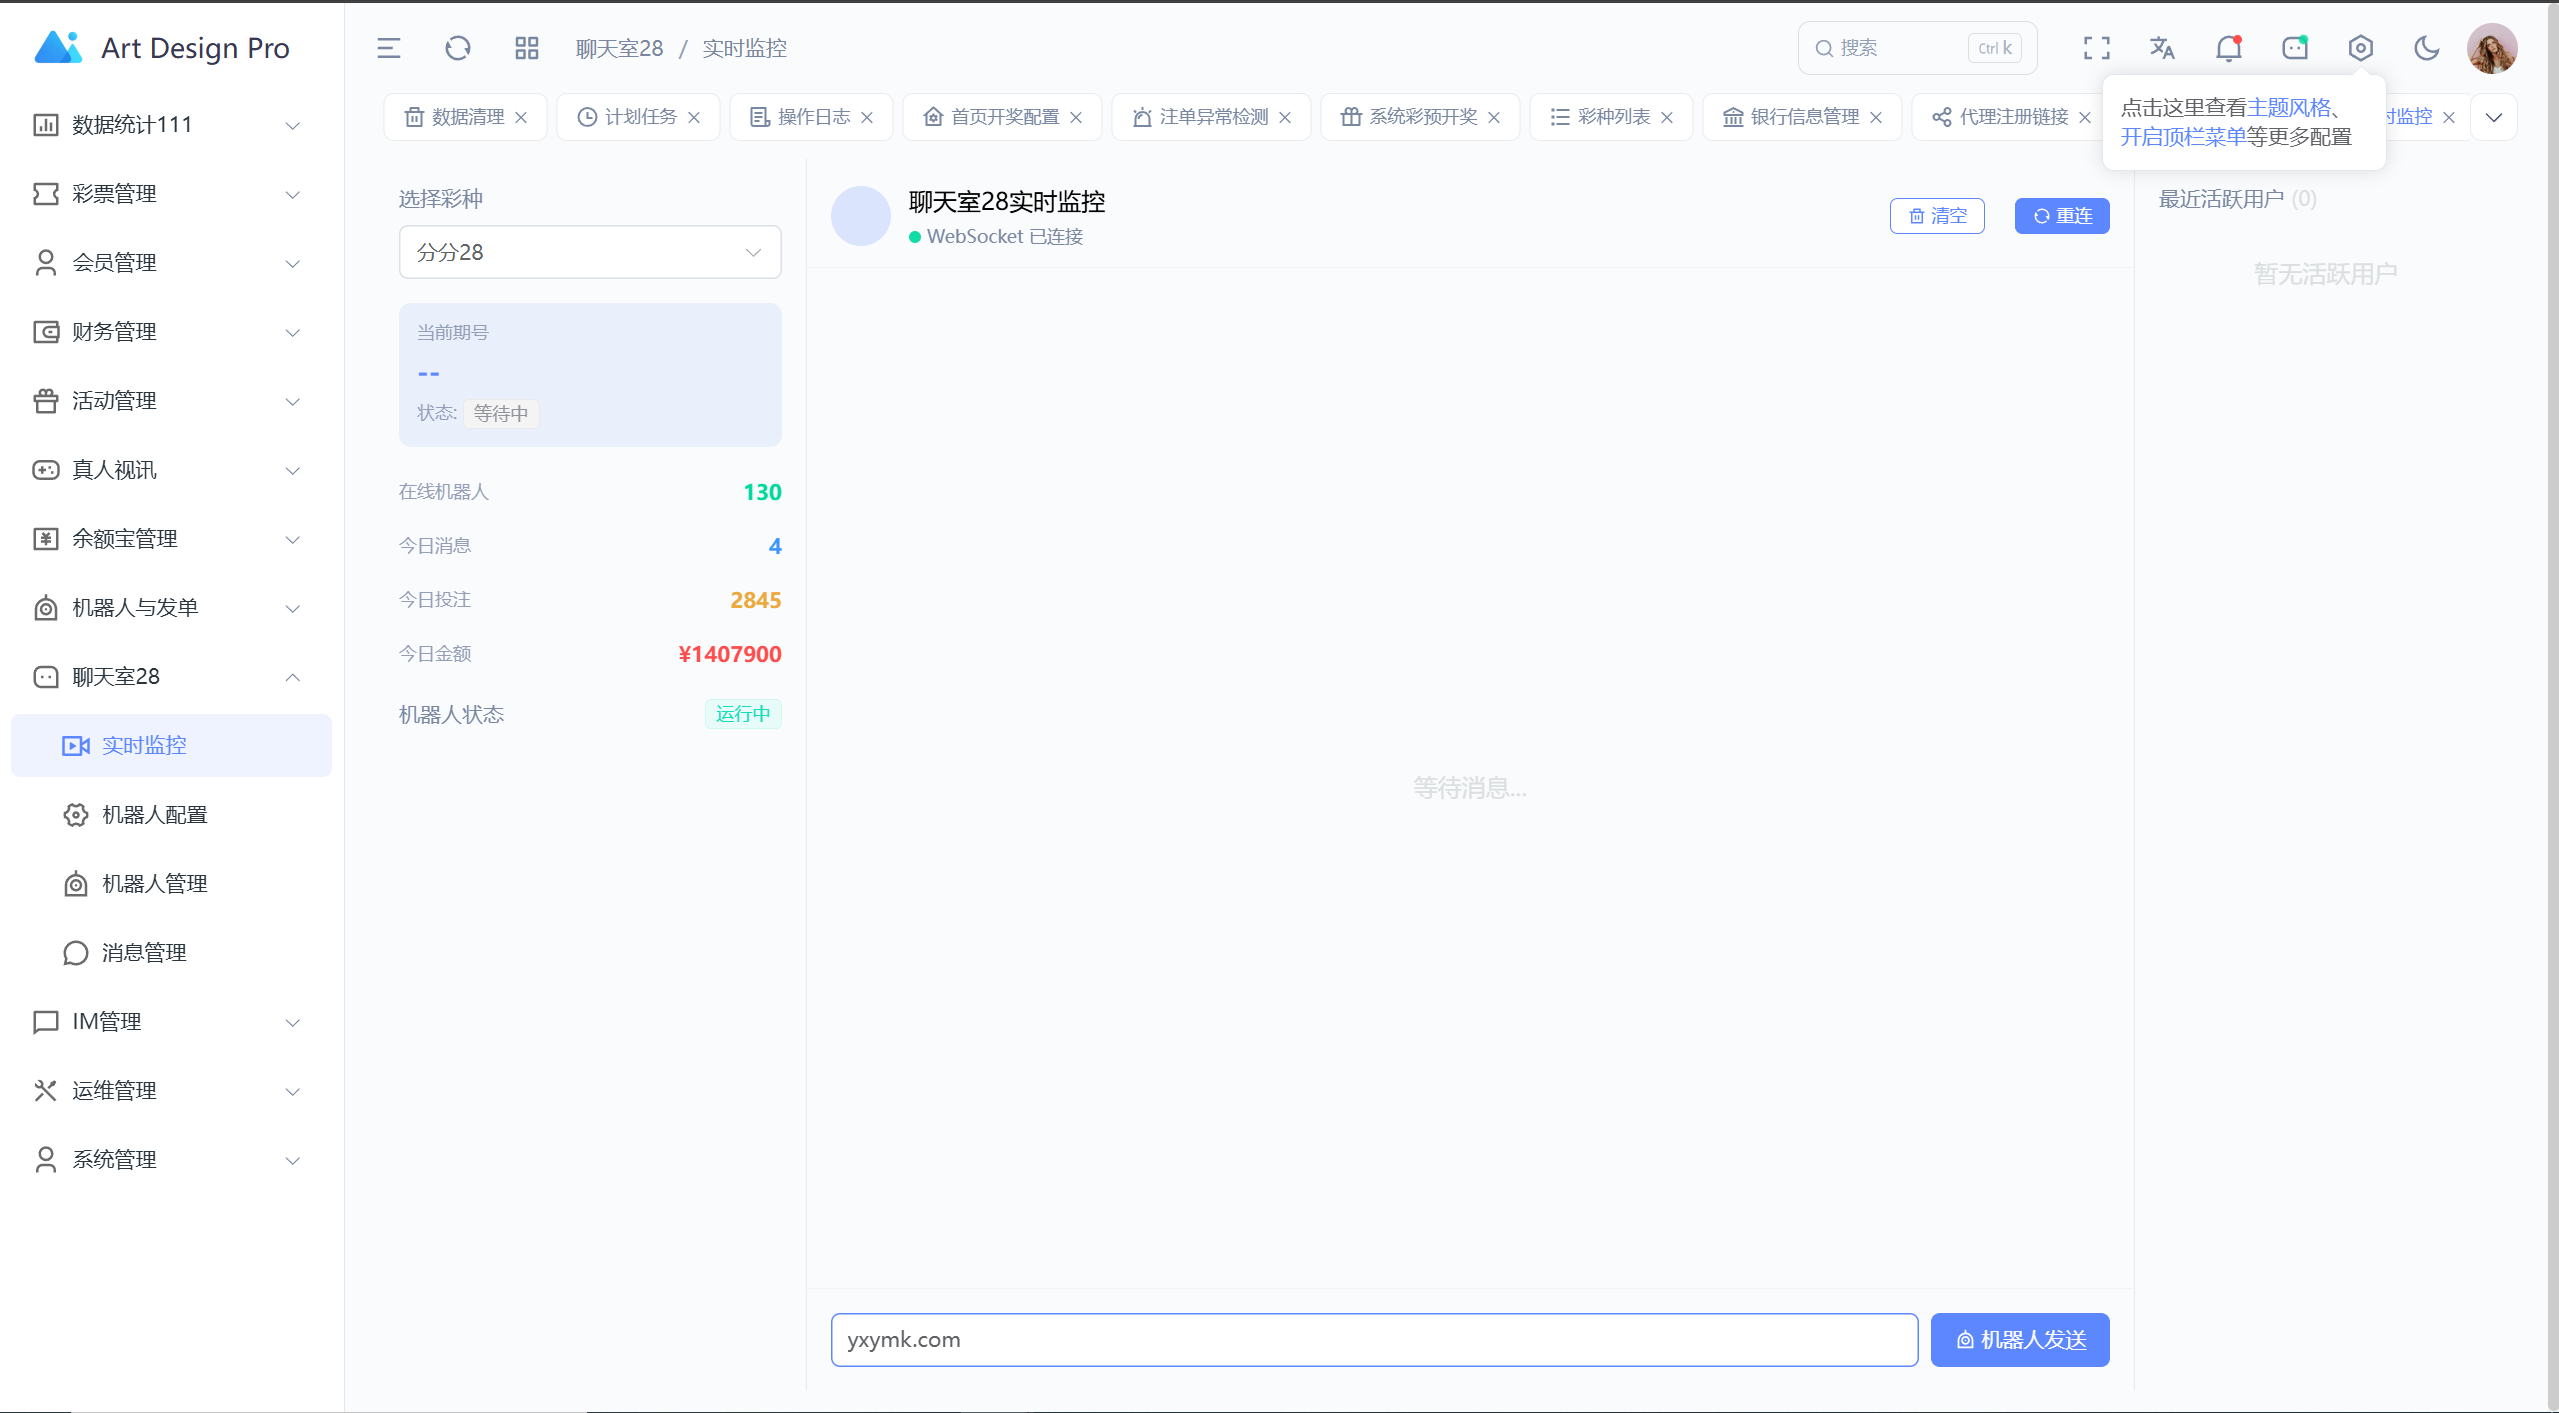
Task: Click the message input containing yxymk.com
Action: 1373,1340
